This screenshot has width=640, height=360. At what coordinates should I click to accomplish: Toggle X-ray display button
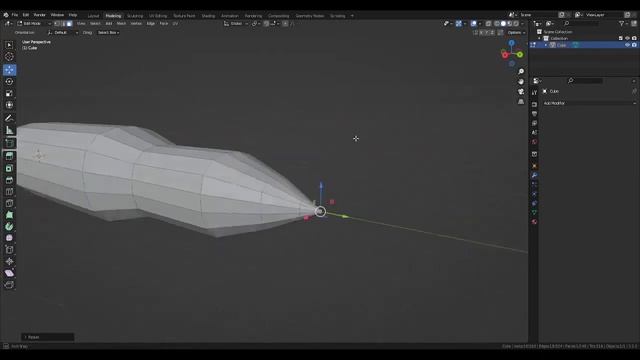point(488,24)
